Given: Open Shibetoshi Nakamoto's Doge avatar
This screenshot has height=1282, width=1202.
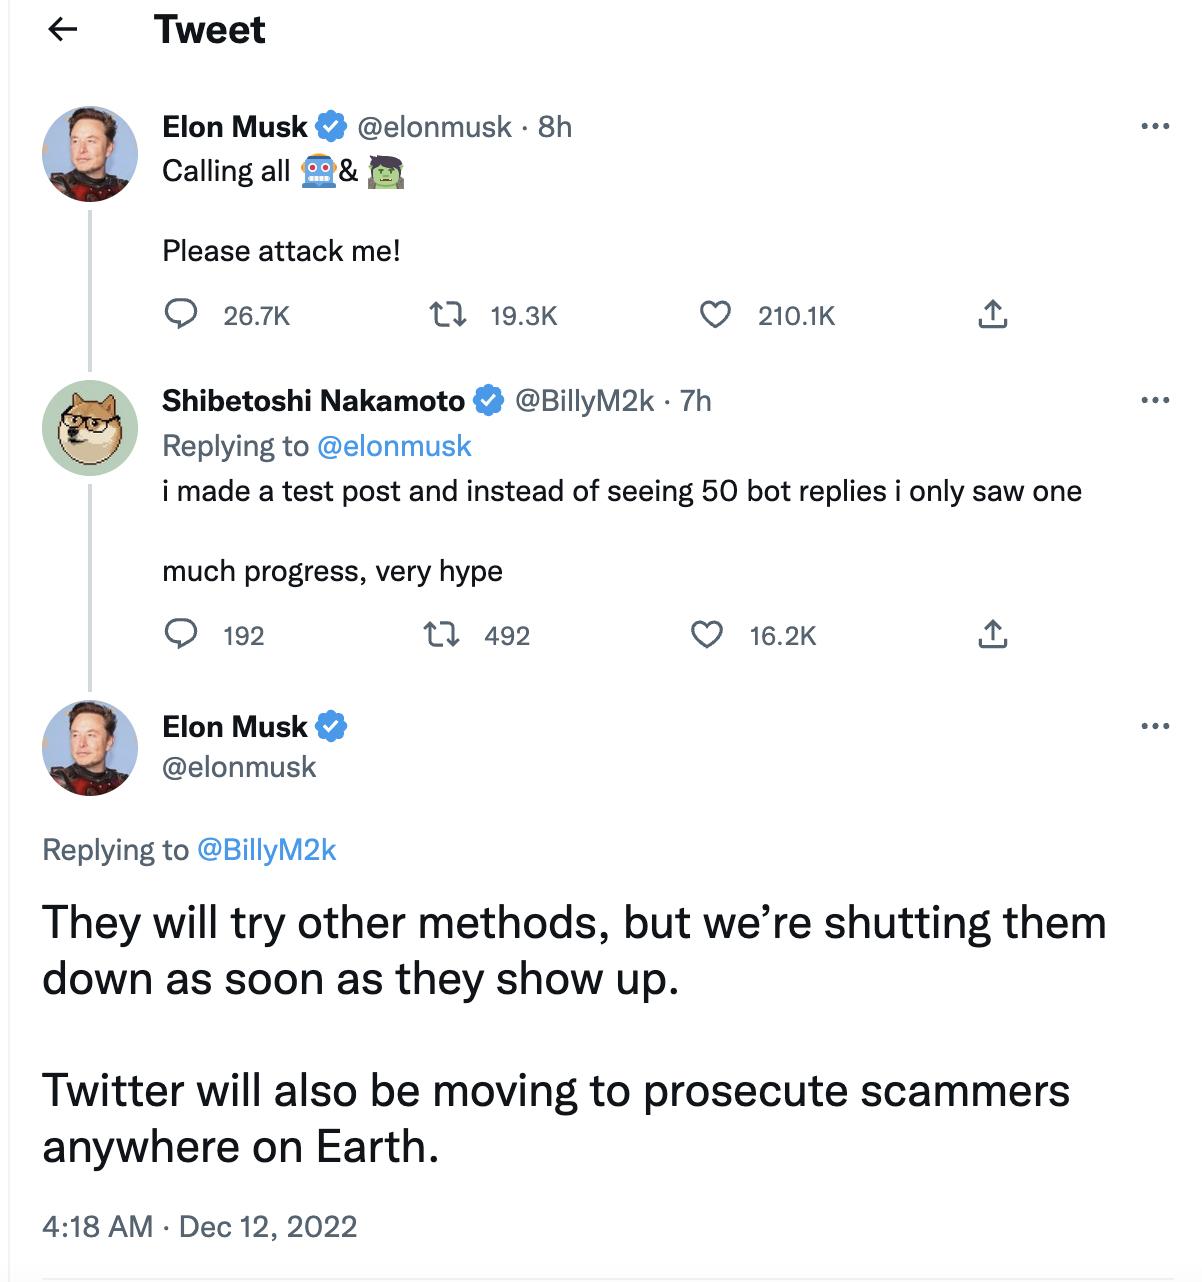Looking at the screenshot, I should pyautogui.click(x=90, y=428).
